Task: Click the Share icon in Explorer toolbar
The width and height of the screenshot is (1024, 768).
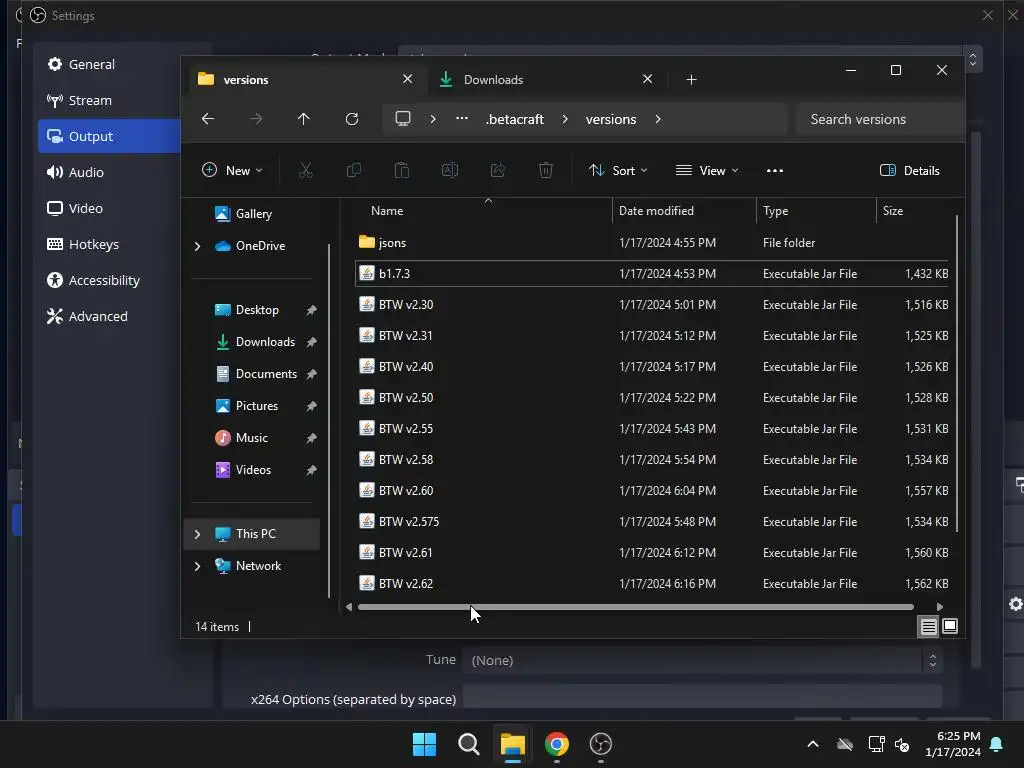Action: coord(498,170)
